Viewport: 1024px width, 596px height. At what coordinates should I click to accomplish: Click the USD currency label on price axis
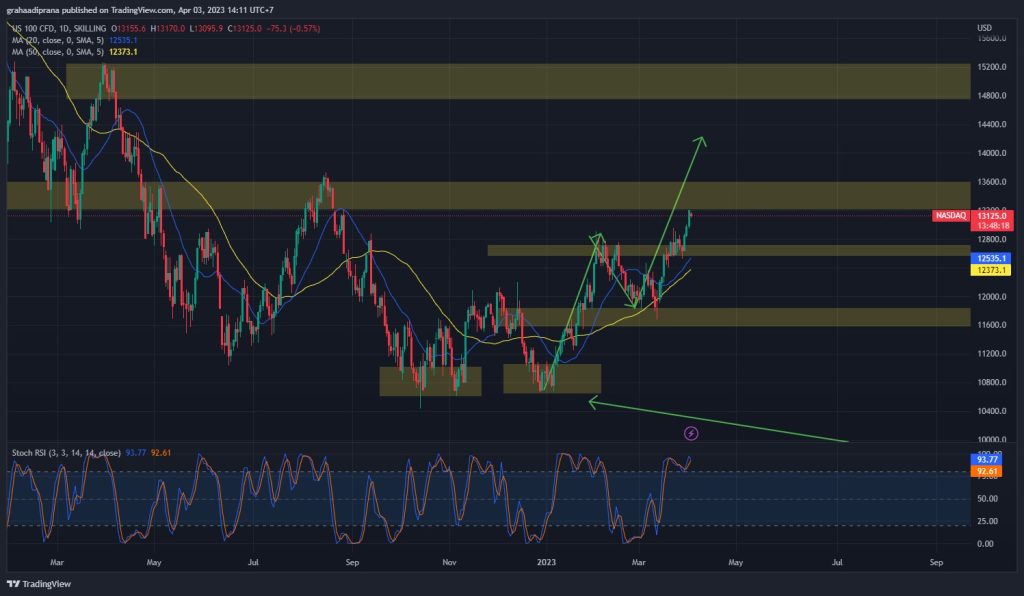pyautogui.click(x=984, y=27)
